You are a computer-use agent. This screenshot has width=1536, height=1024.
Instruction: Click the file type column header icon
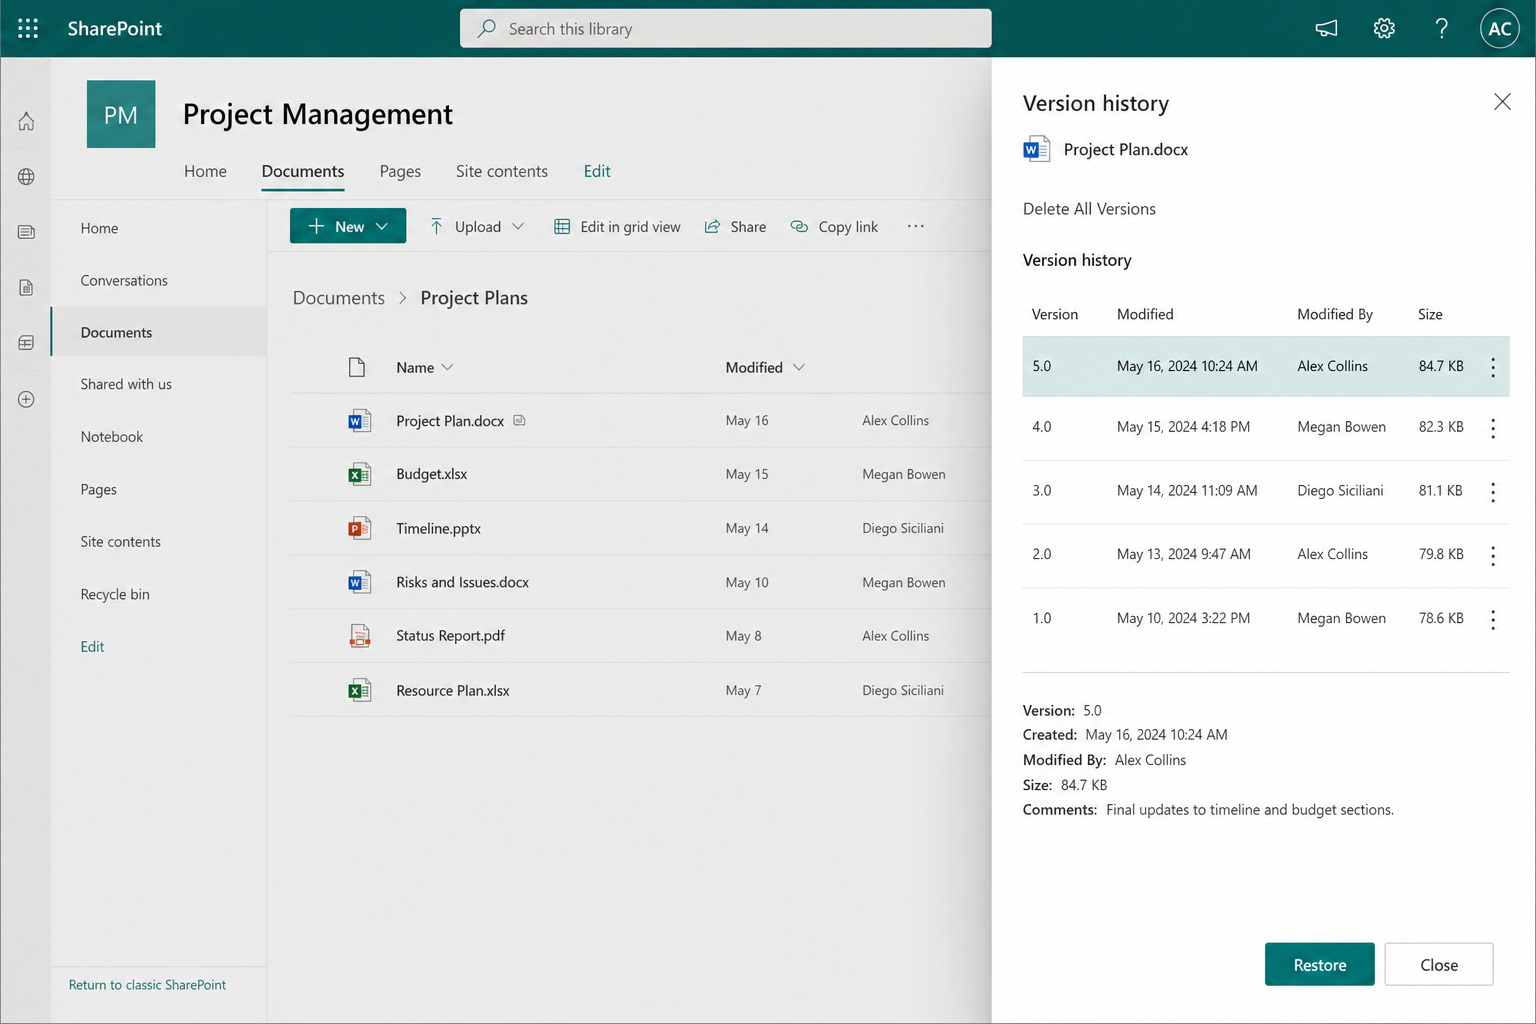click(x=357, y=367)
